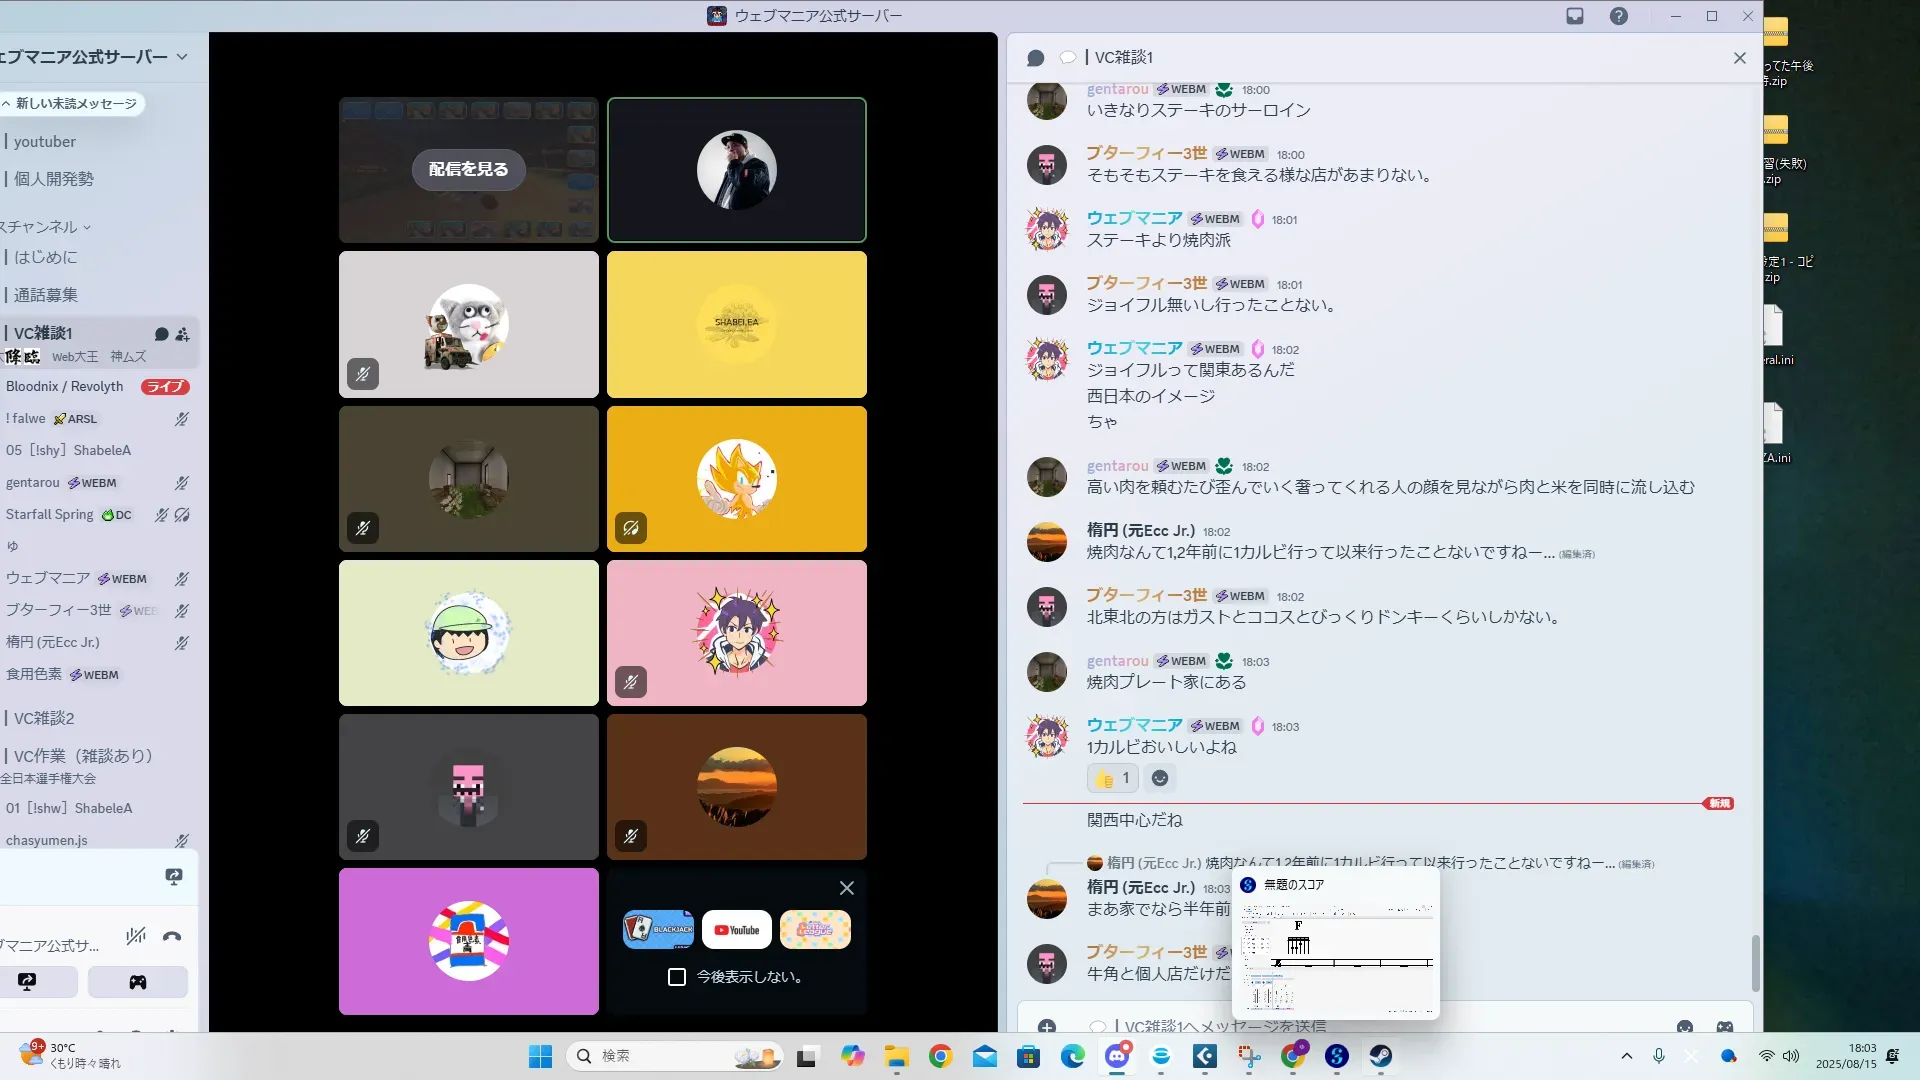Viewport: 1920px width, 1080px height.
Task: Jump to new unread messages pill
Action: [x=70, y=104]
